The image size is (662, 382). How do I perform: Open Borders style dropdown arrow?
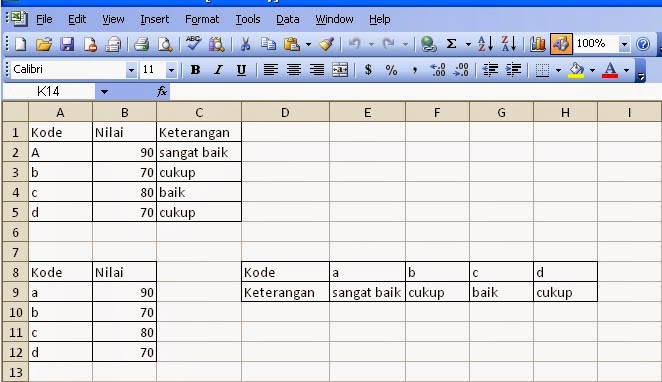(558, 70)
